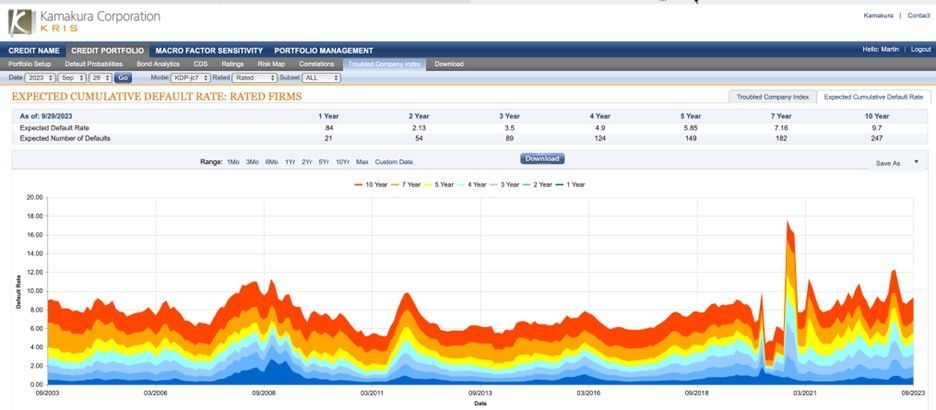Go to Default Probabilities submenu
The height and width of the screenshot is (410, 936).
click(94, 64)
